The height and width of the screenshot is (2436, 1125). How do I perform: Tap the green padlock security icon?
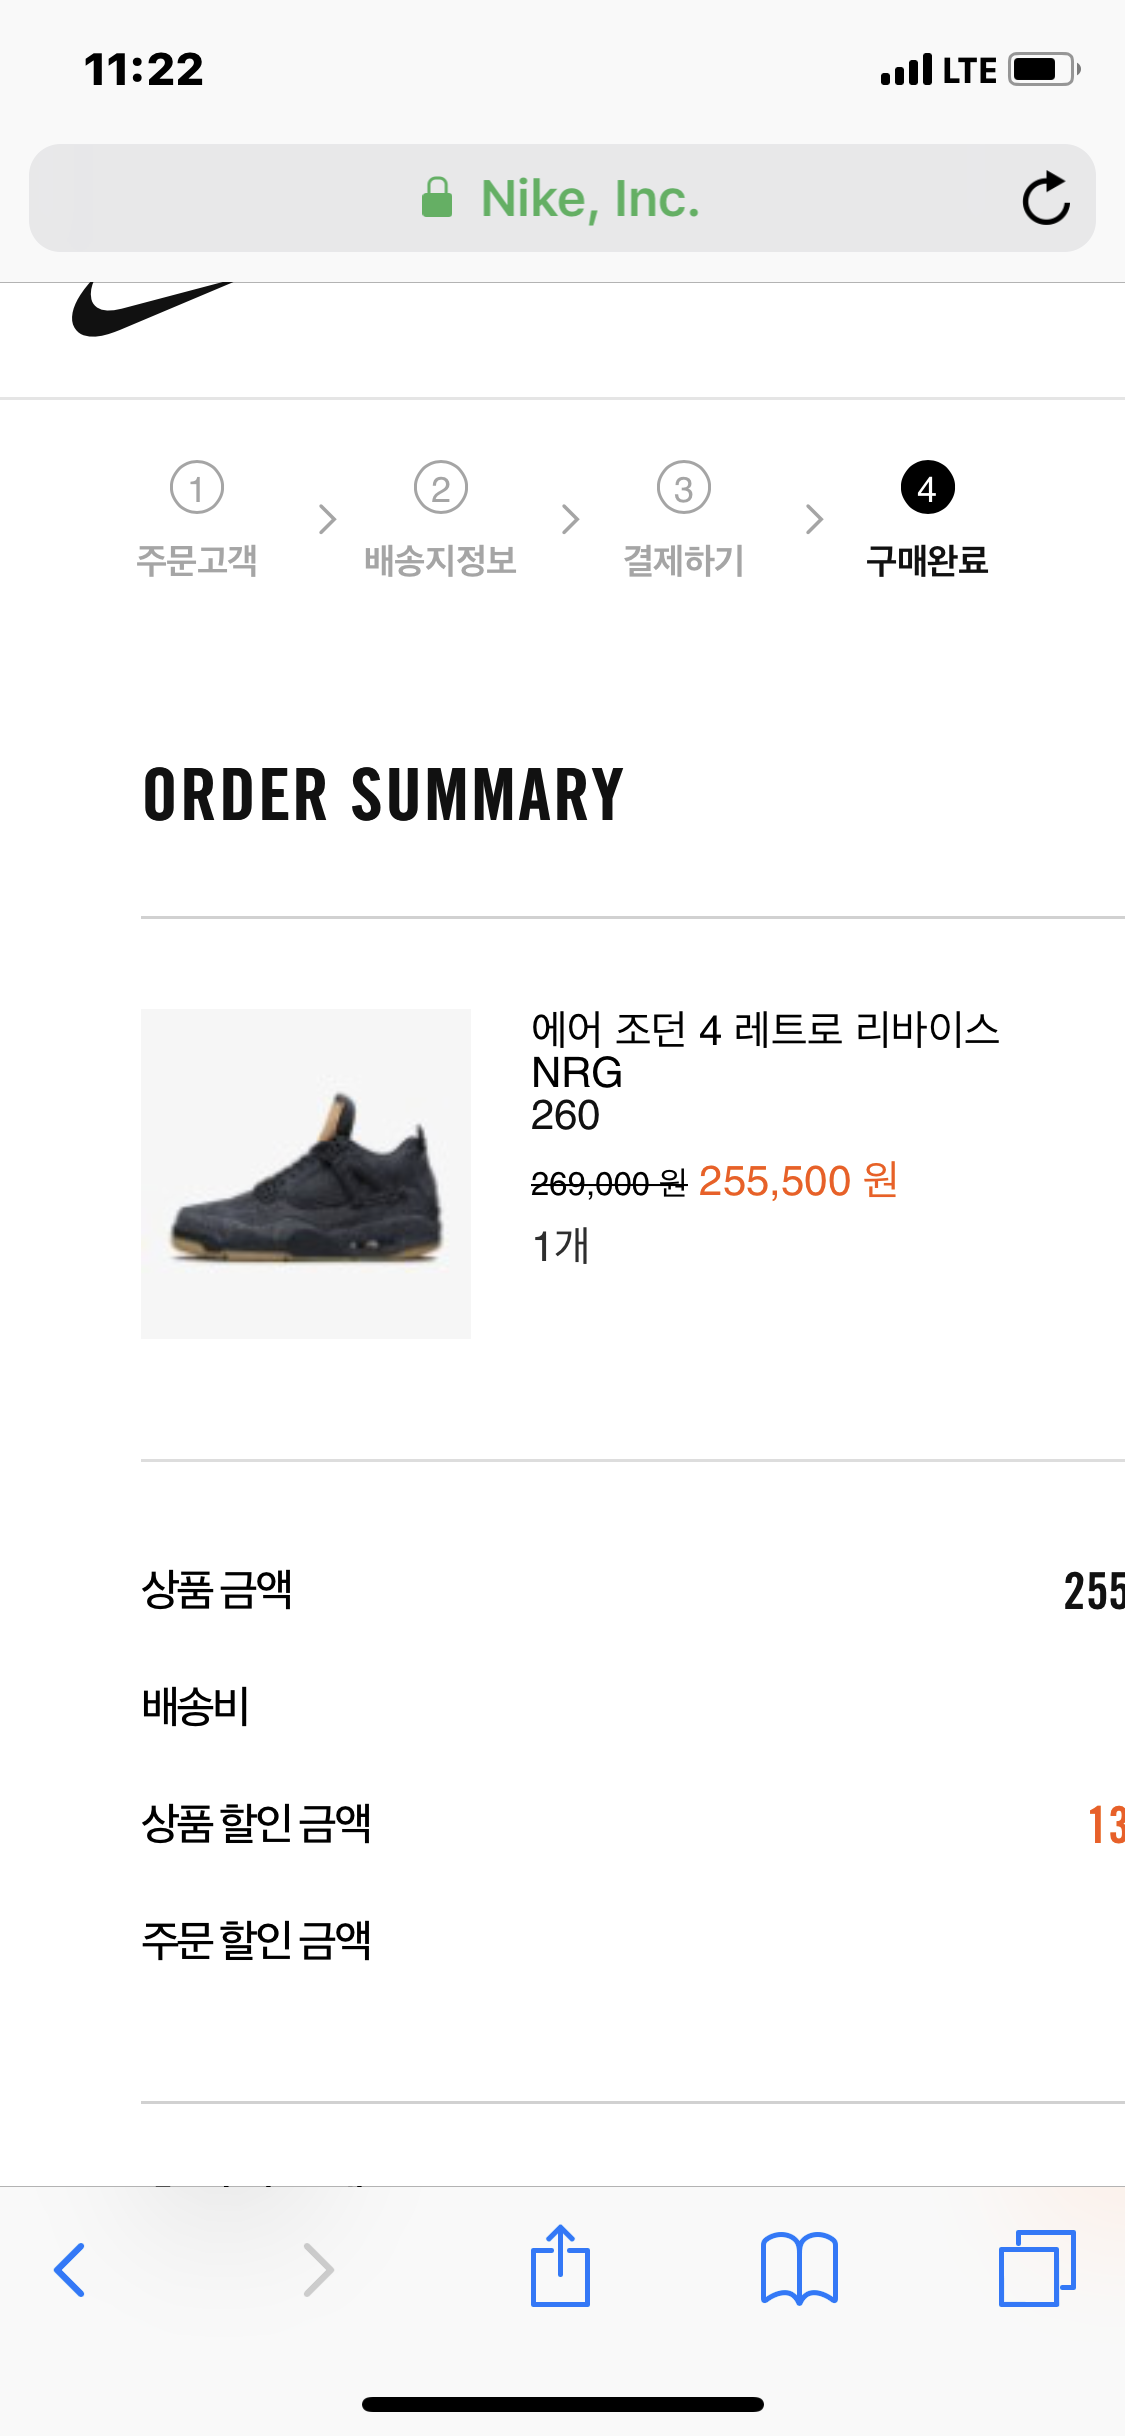[x=437, y=198]
